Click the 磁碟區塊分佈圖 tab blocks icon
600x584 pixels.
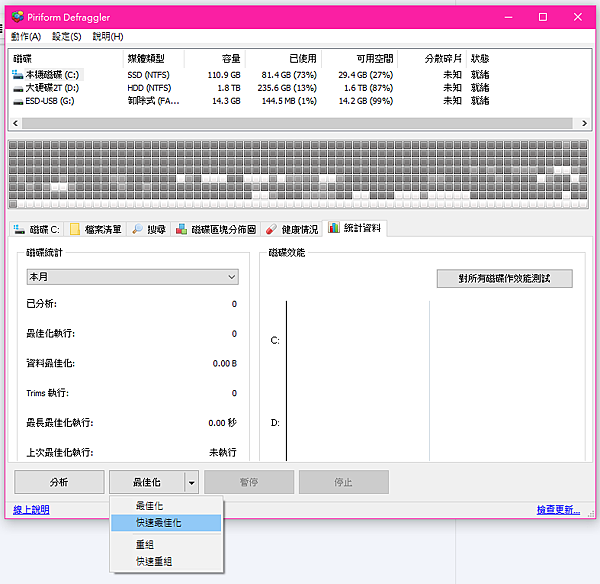coord(181,229)
